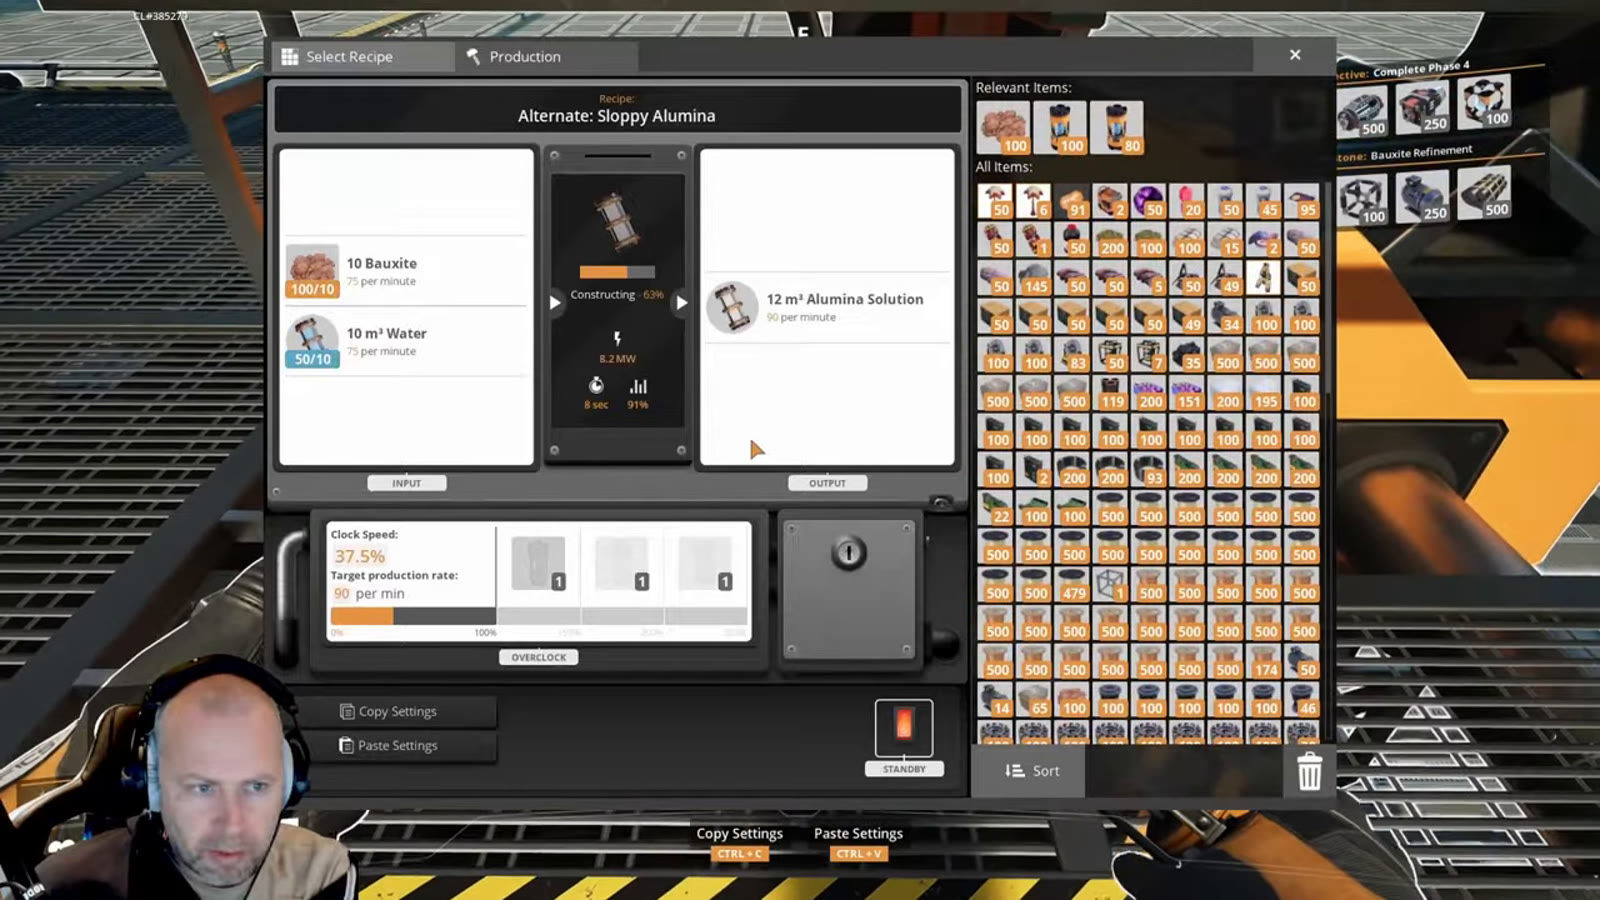Select the inventory stack of 15
This screenshot has width=1600, height=900.
tap(1226, 239)
